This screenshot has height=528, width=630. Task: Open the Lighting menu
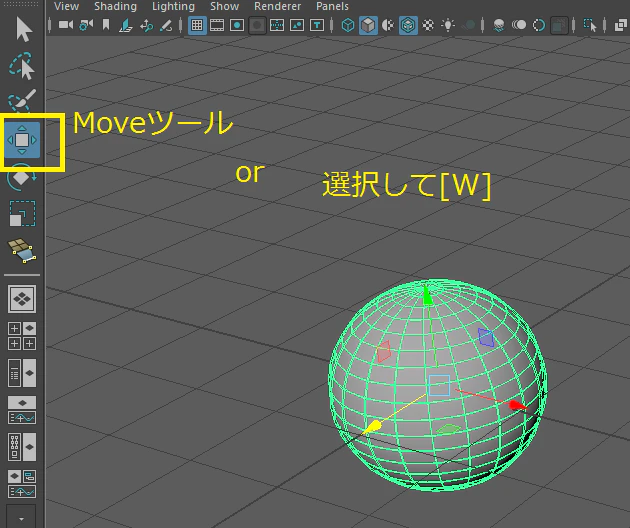173,6
